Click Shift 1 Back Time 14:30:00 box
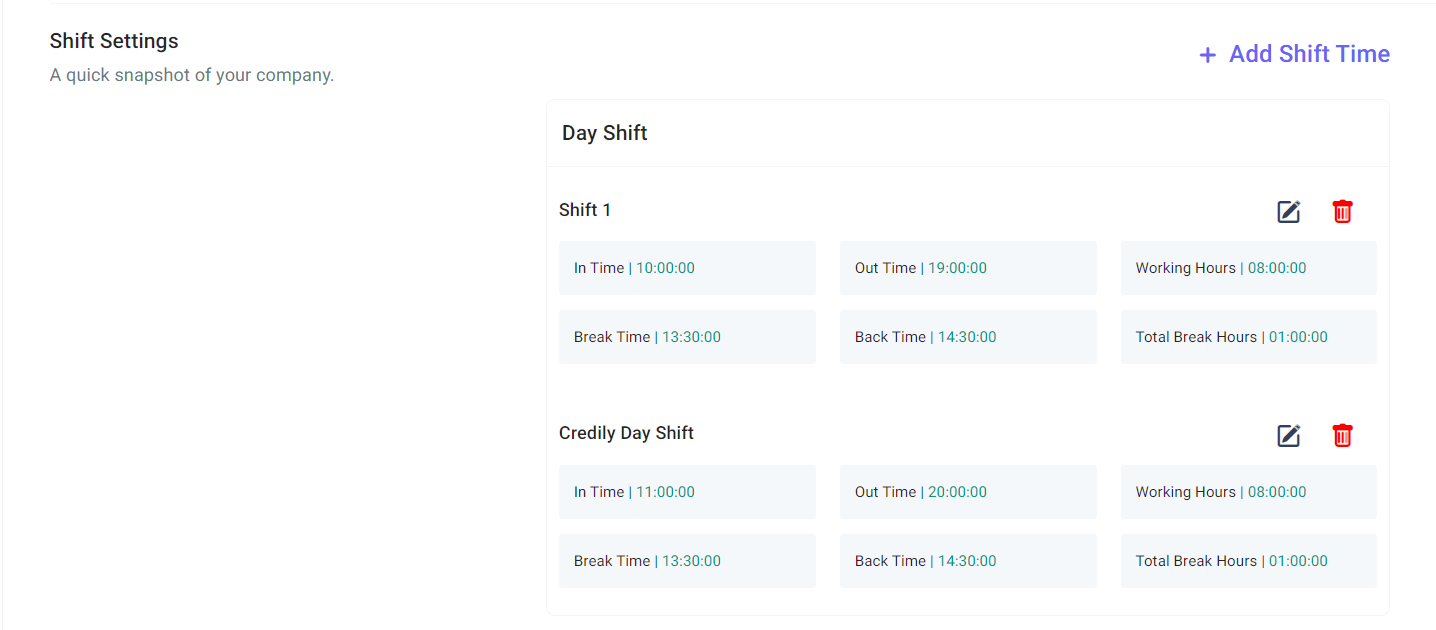The height and width of the screenshot is (630, 1436). click(x=968, y=337)
